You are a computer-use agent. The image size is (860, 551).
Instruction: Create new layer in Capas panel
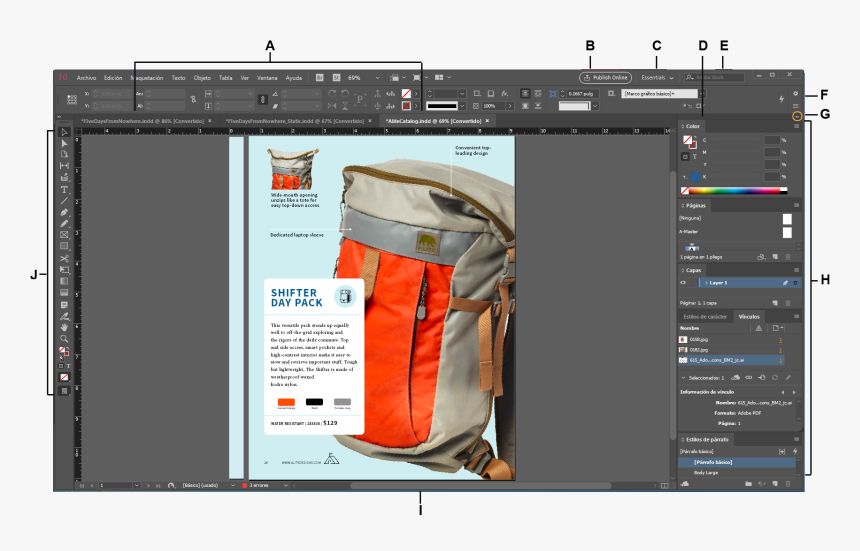[x=775, y=303]
